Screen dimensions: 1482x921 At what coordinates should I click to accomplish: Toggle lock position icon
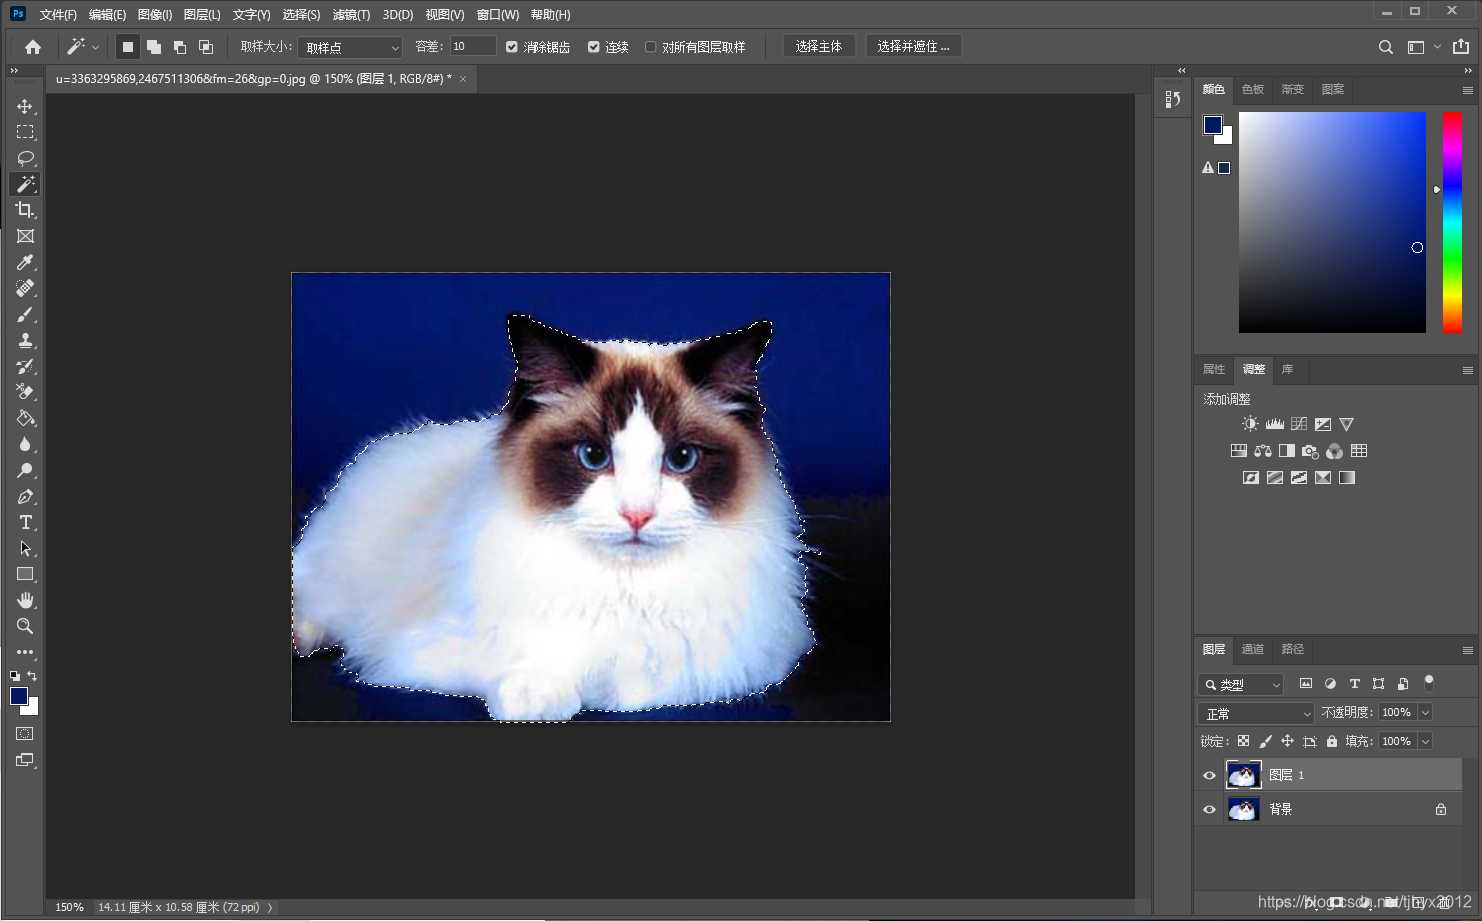(x=1287, y=741)
